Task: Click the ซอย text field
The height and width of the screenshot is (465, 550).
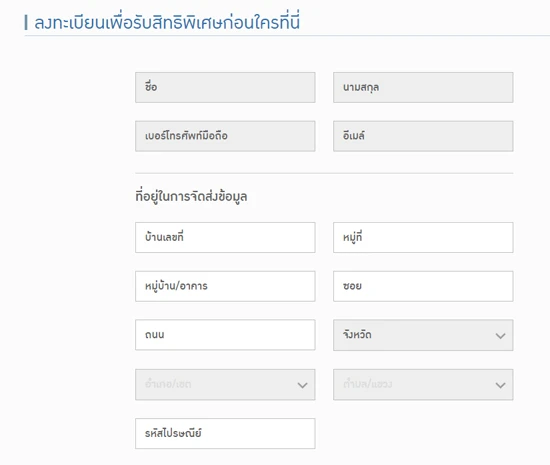Action: (423, 286)
